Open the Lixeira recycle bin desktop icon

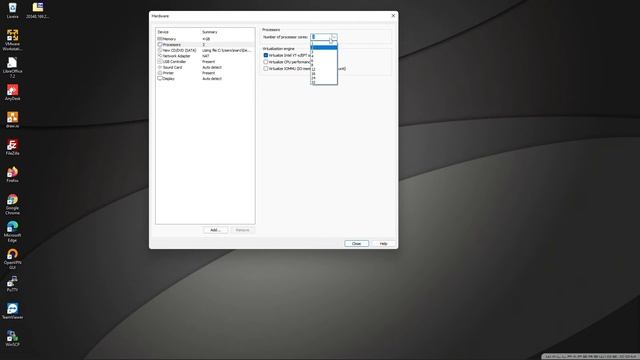tap(12, 11)
